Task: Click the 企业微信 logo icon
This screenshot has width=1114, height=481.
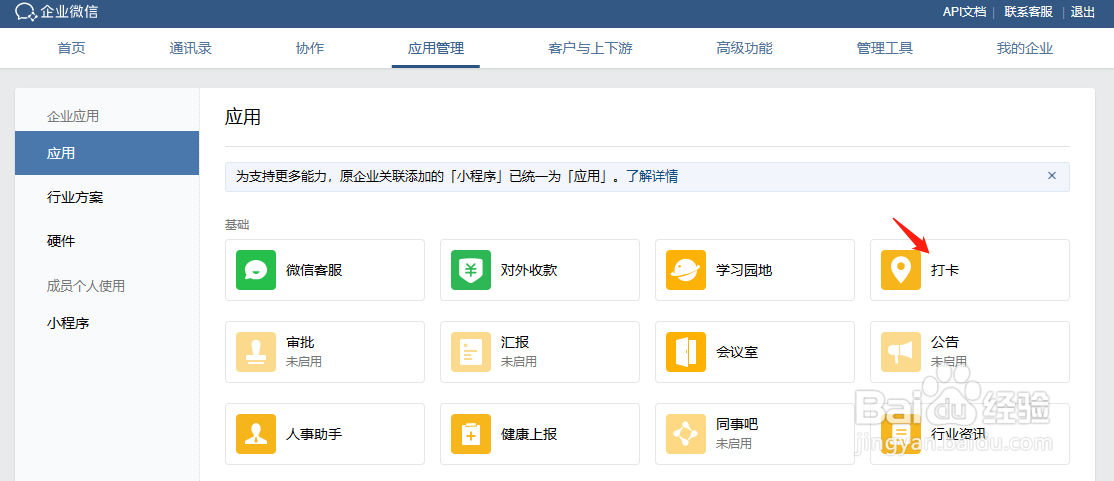Action: point(26,11)
